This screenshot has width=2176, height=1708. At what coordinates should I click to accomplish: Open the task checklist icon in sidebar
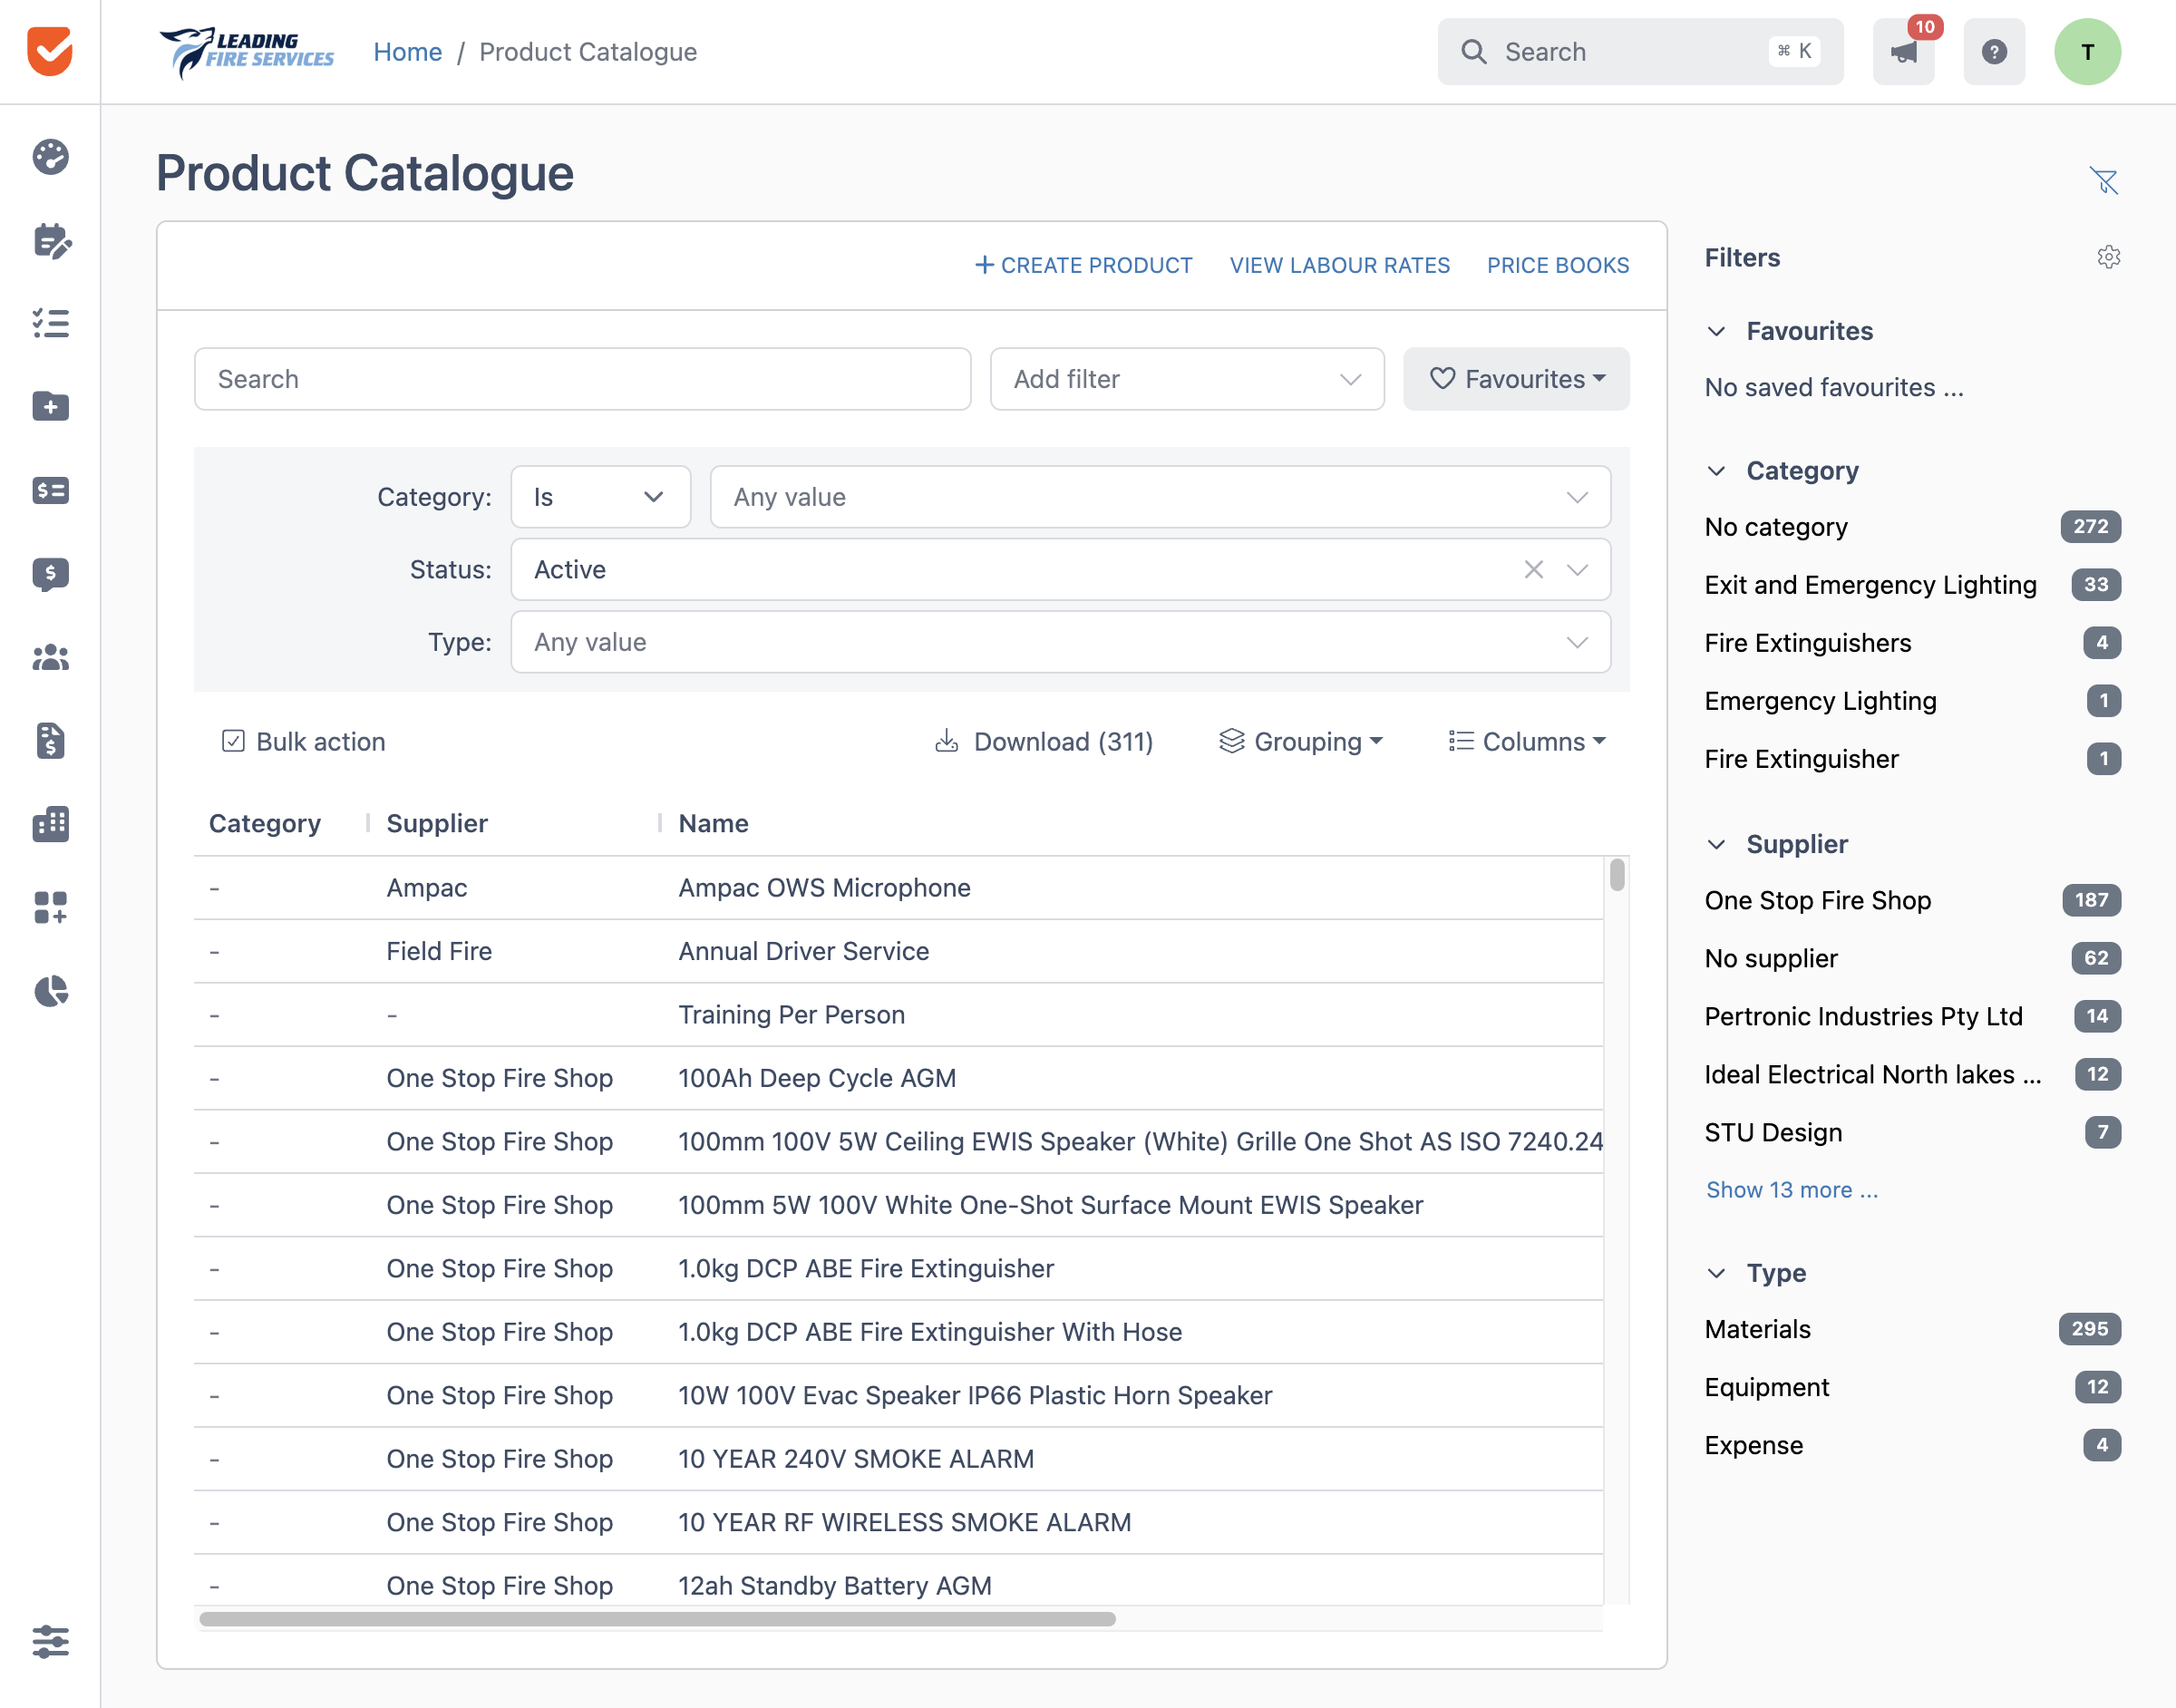[x=50, y=324]
